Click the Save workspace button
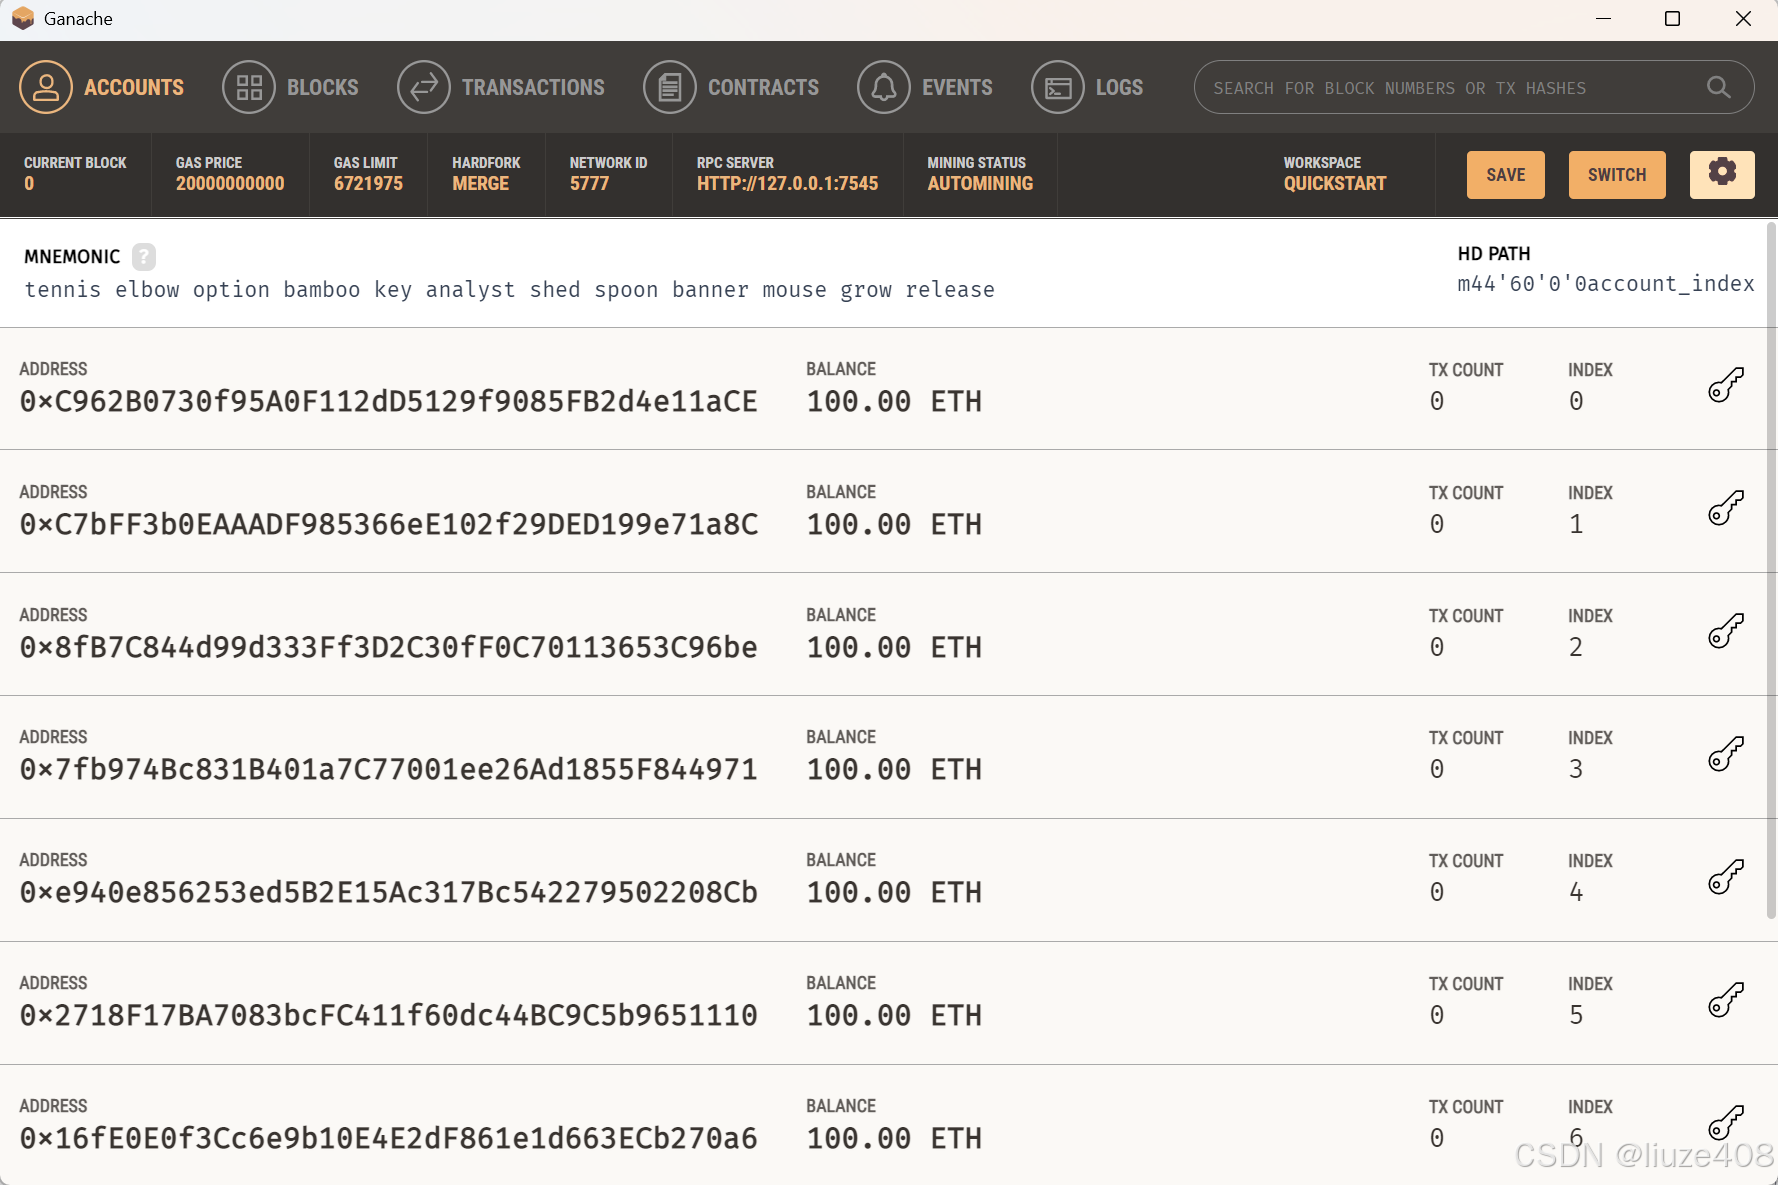 click(1505, 175)
